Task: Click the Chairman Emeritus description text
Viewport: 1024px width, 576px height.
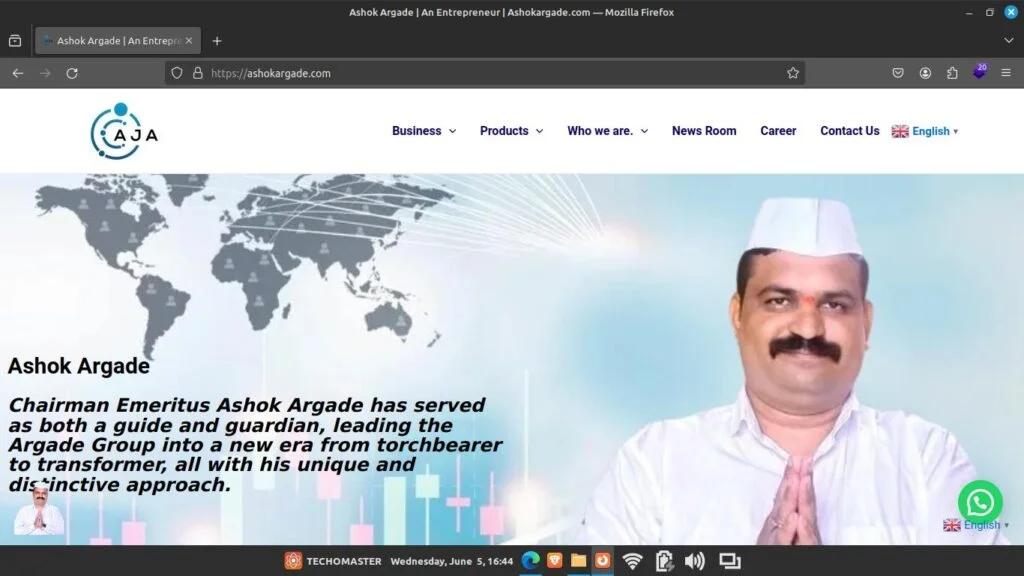Action: point(255,445)
